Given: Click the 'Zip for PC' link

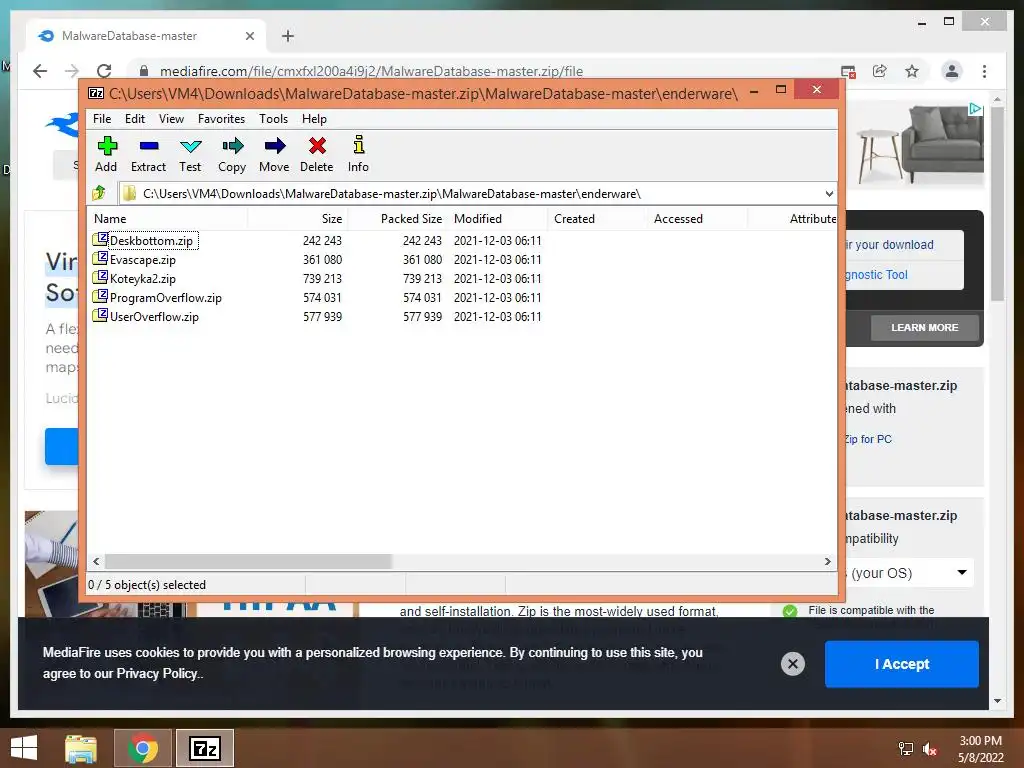Looking at the screenshot, I should 868,439.
